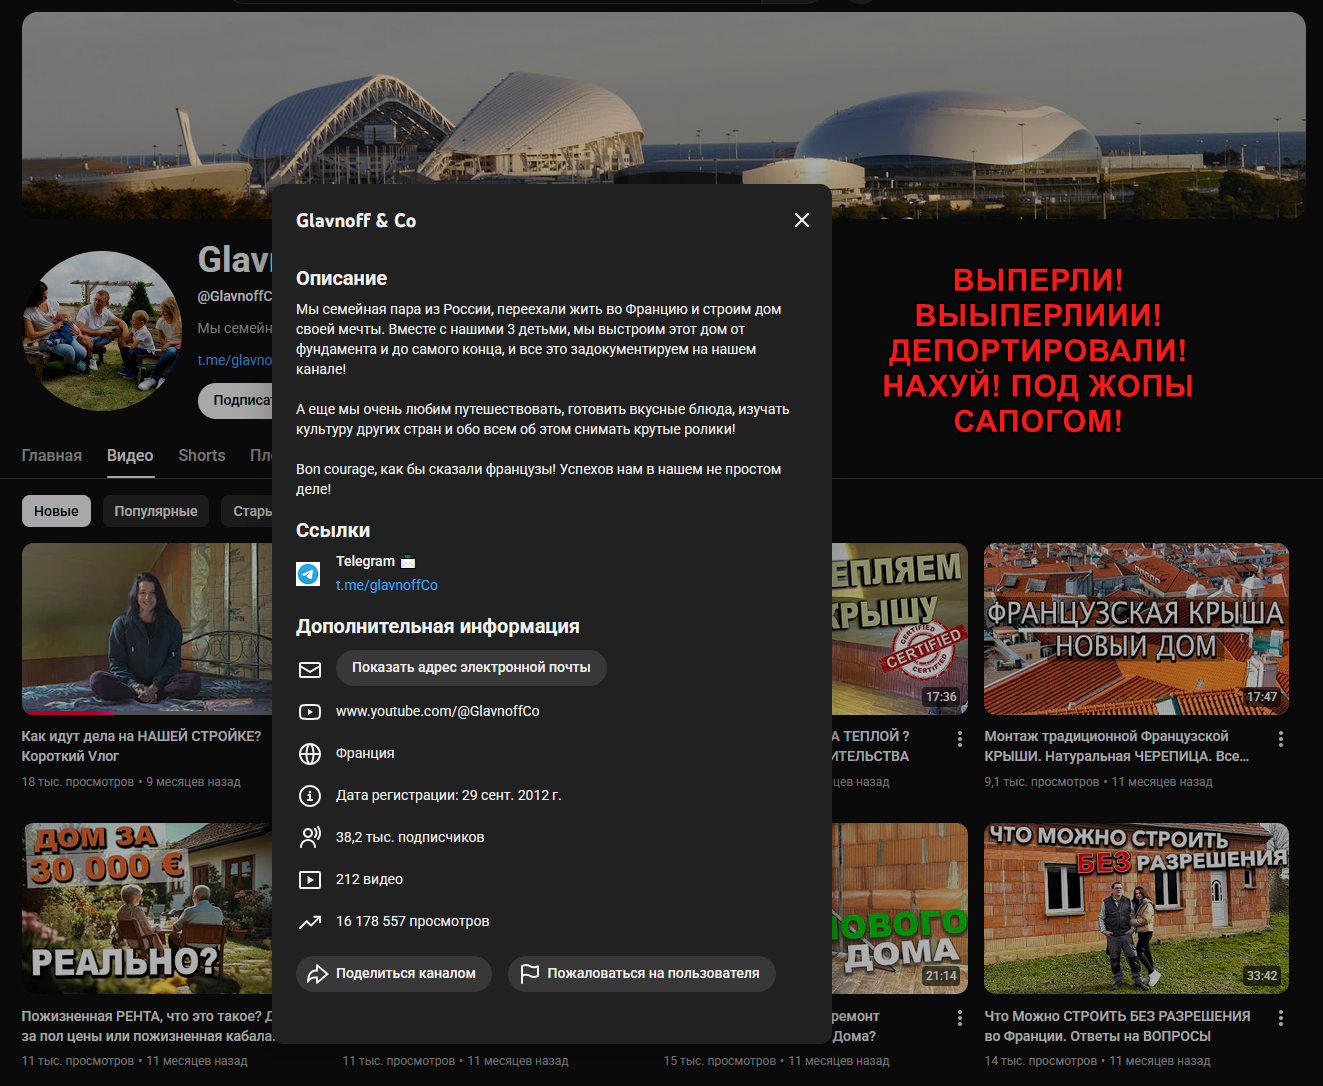Viewport: 1323px width, 1086px height.
Task: Select the www.youtube.com/@GlavnoffCo address text
Action: point(438,711)
